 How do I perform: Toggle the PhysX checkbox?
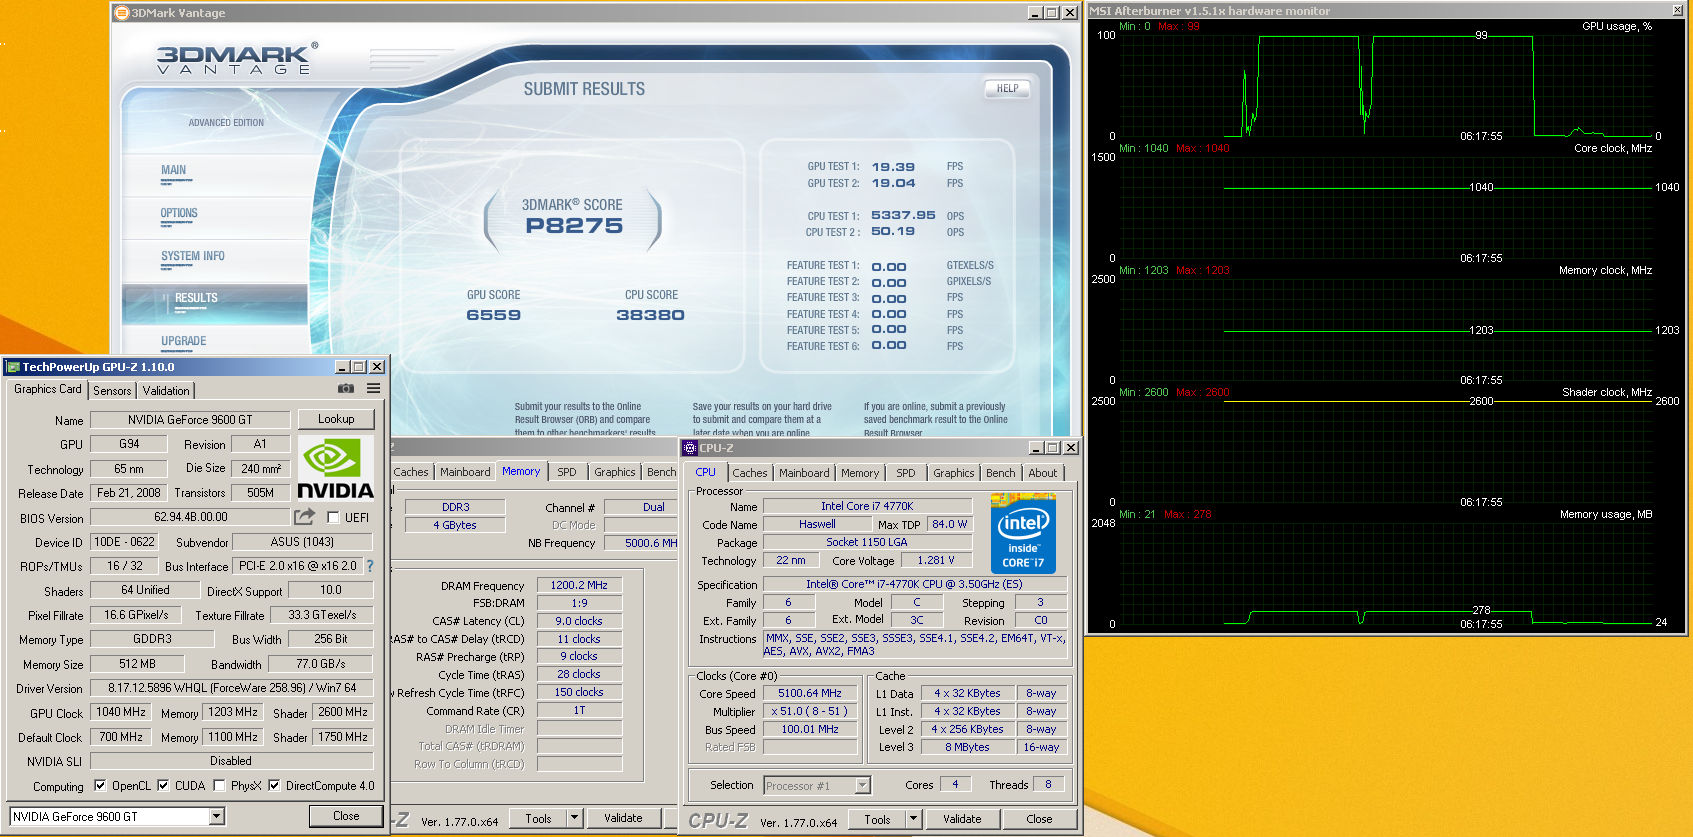[219, 786]
